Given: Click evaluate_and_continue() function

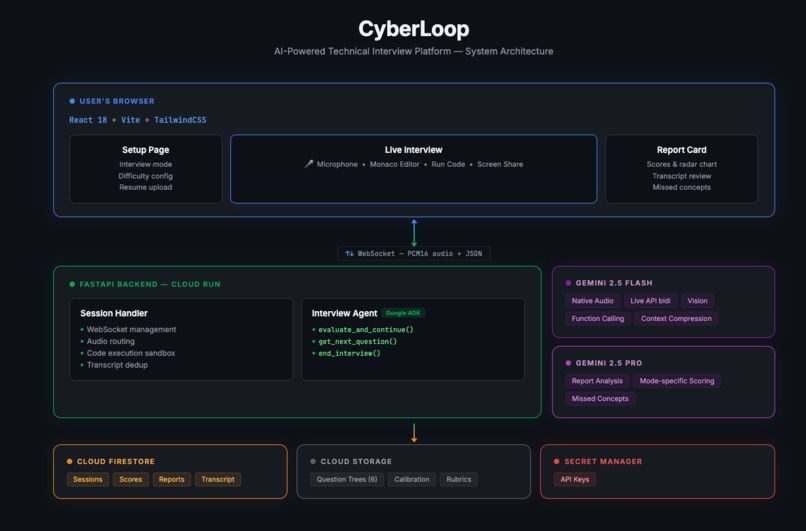Looking at the screenshot, I should 366,329.
